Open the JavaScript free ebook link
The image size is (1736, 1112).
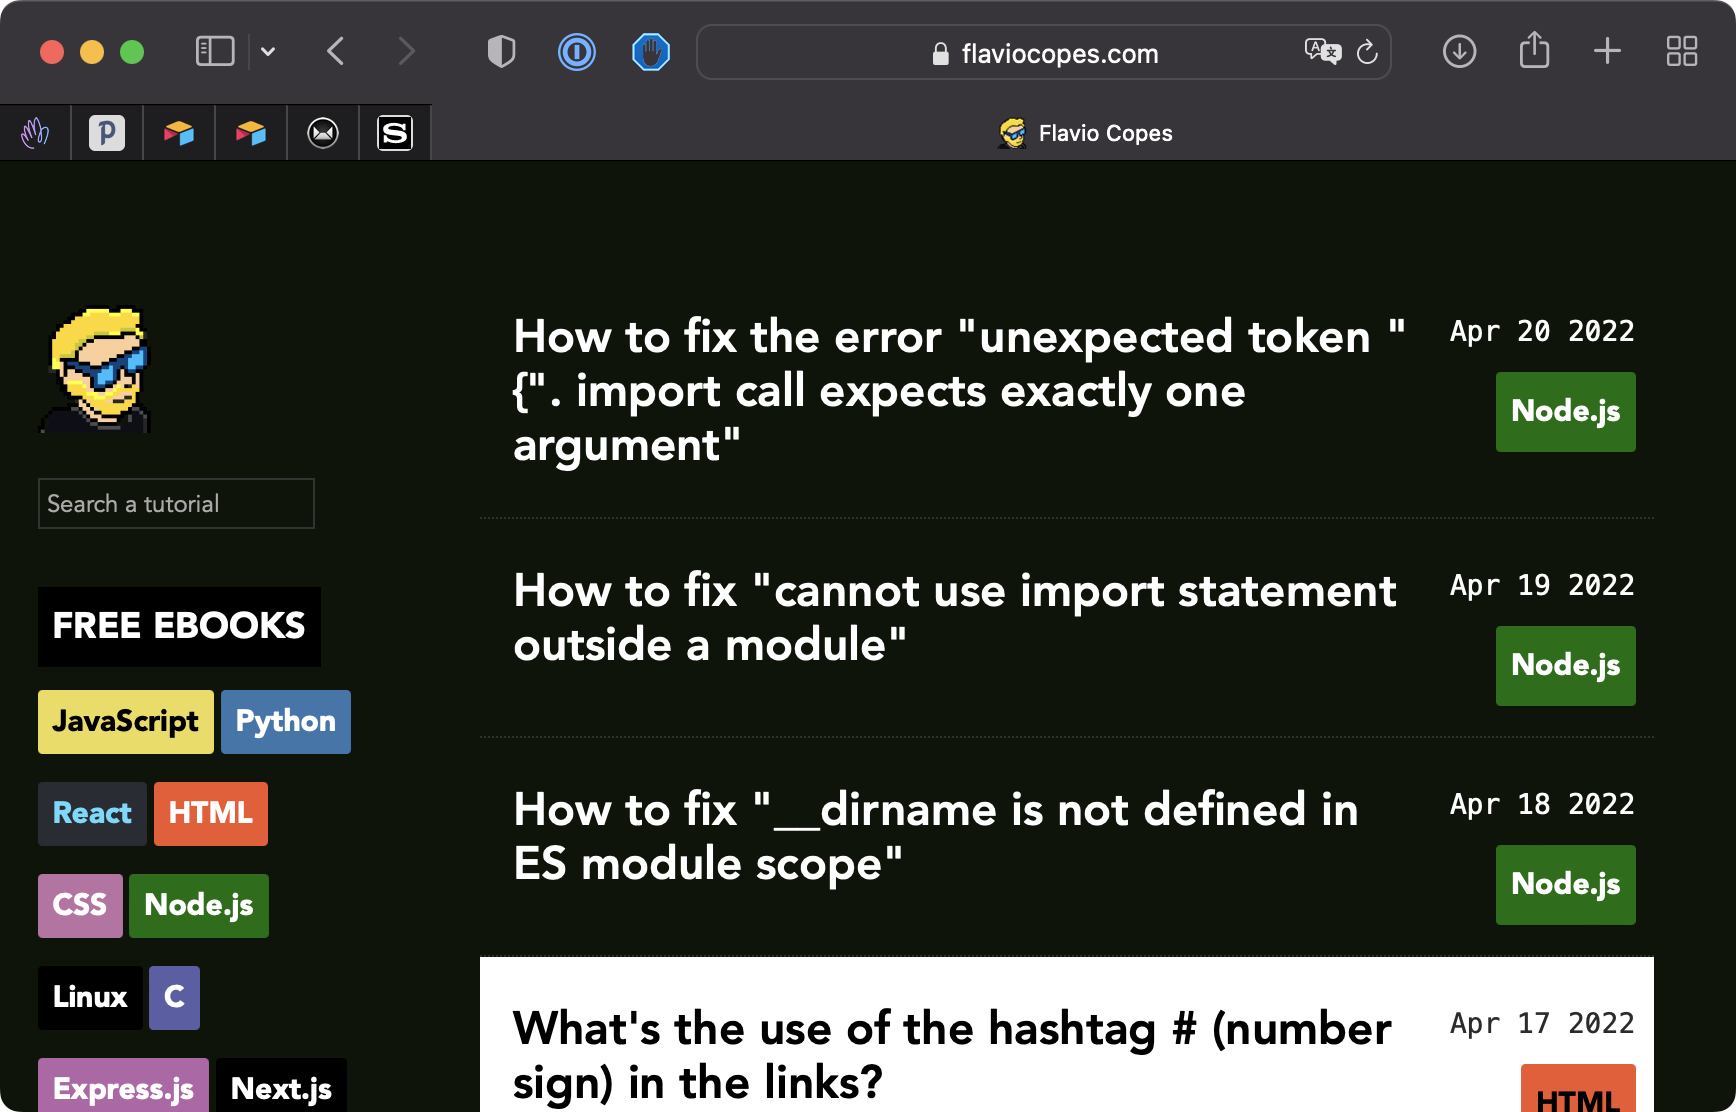pos(126,722)
